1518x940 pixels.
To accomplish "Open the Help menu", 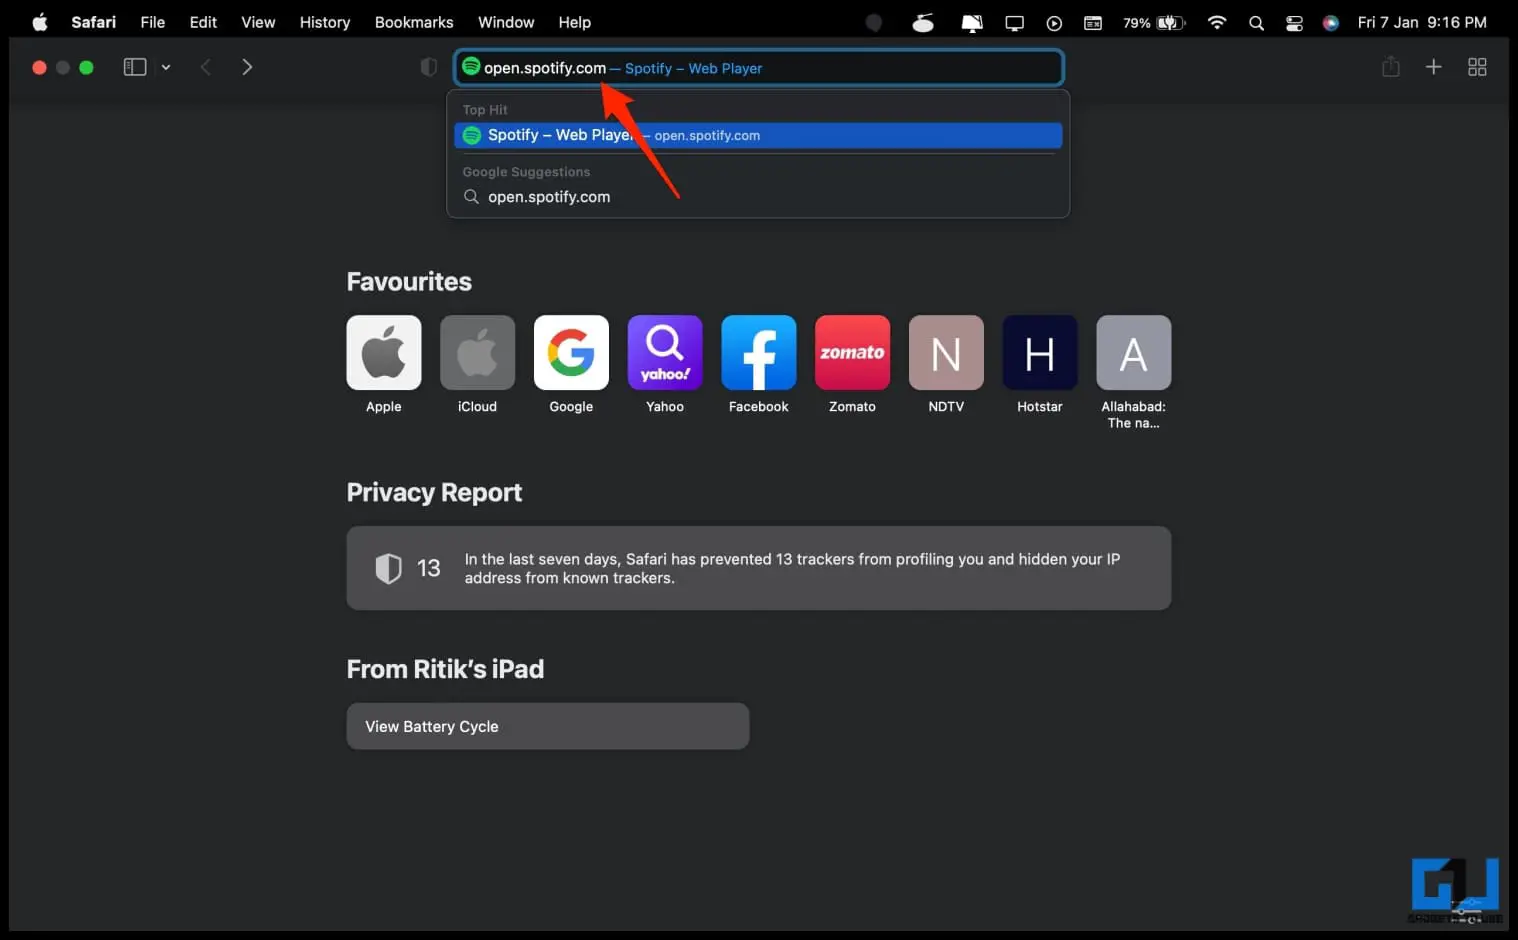I will 574,22.
